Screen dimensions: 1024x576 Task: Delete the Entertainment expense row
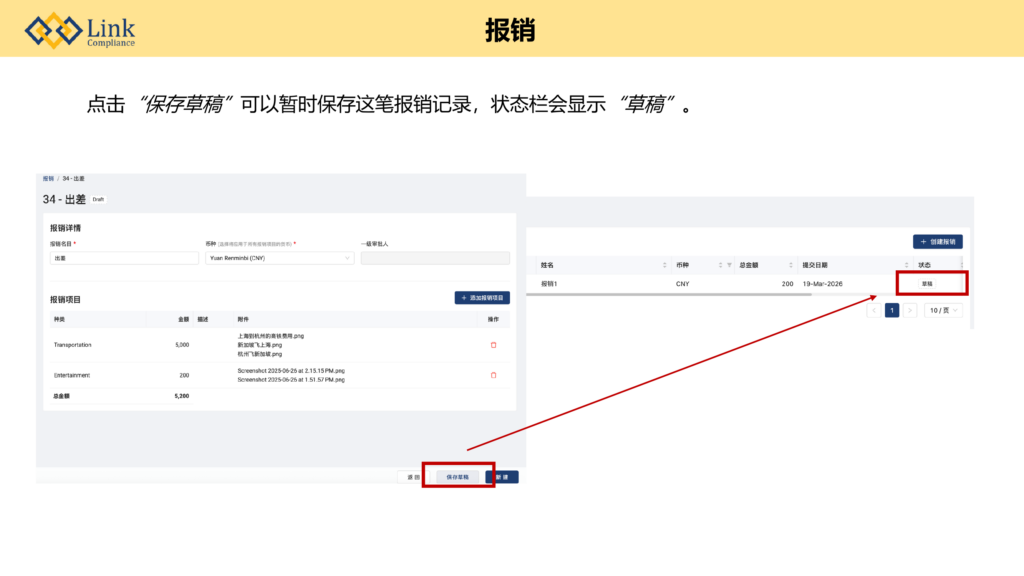click(492, 375)
